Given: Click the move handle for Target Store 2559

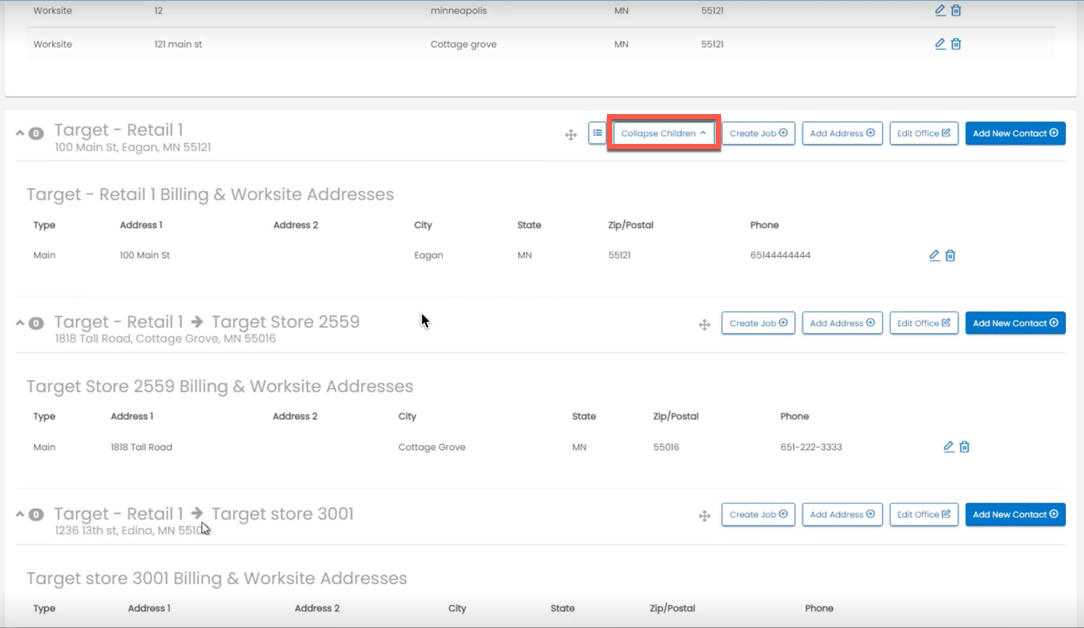Looking at the screenshot, I should 704,324.
